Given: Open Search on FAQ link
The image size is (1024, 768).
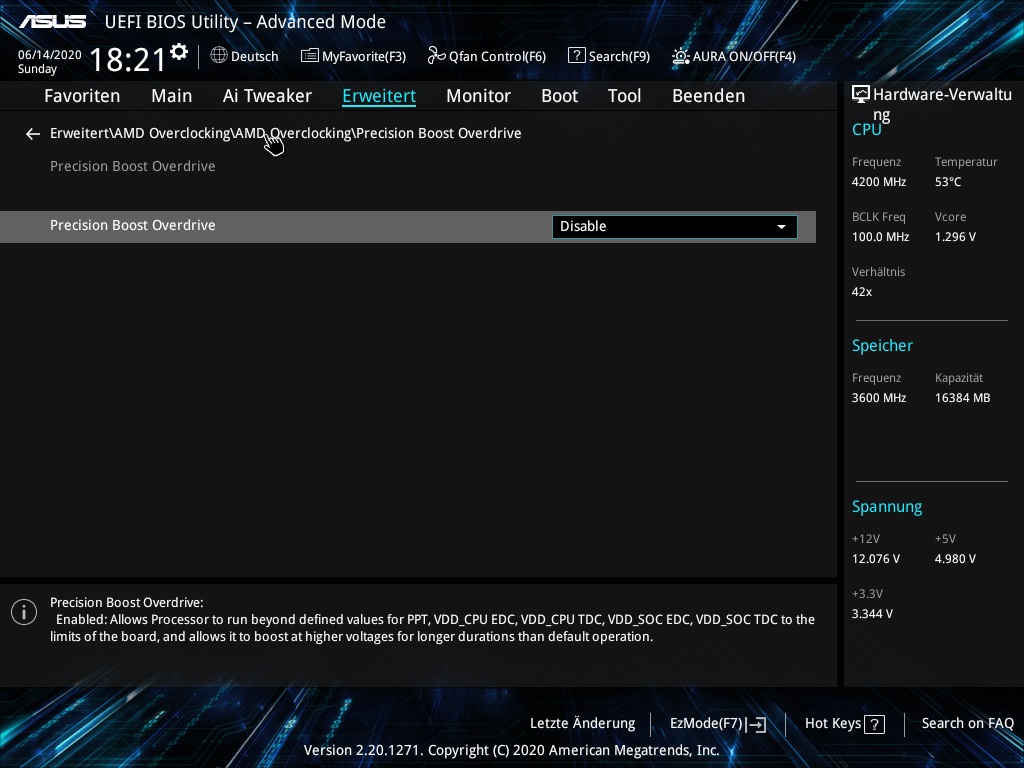Looking at the screenshot, I should coord(968,724).
